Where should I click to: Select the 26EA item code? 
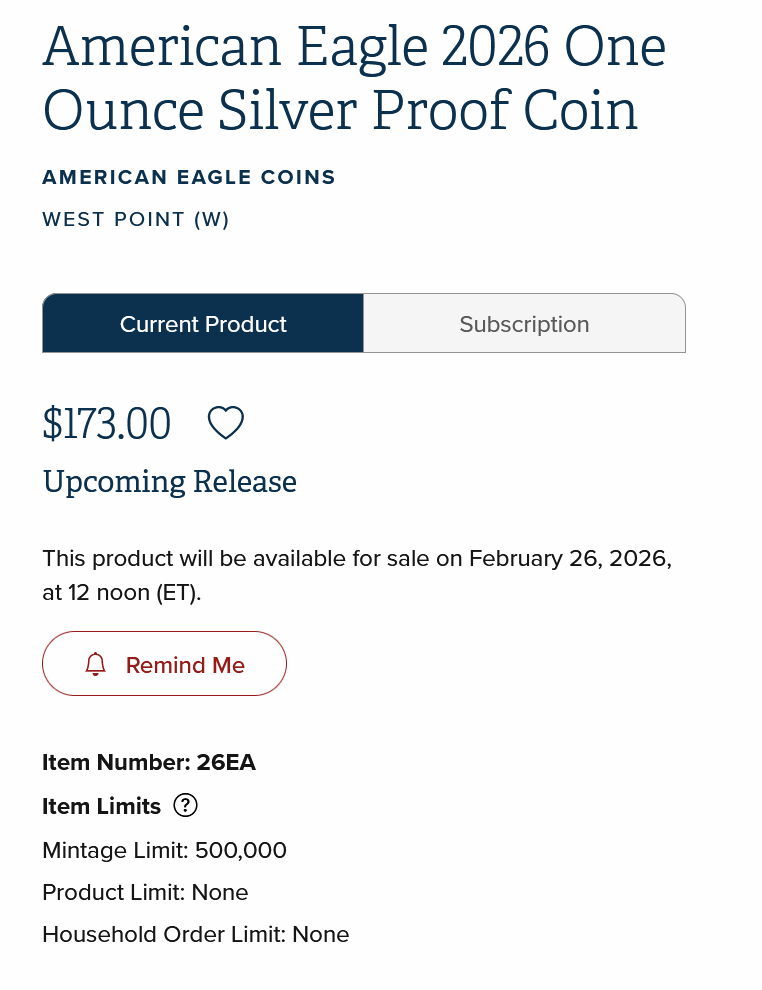226,763
